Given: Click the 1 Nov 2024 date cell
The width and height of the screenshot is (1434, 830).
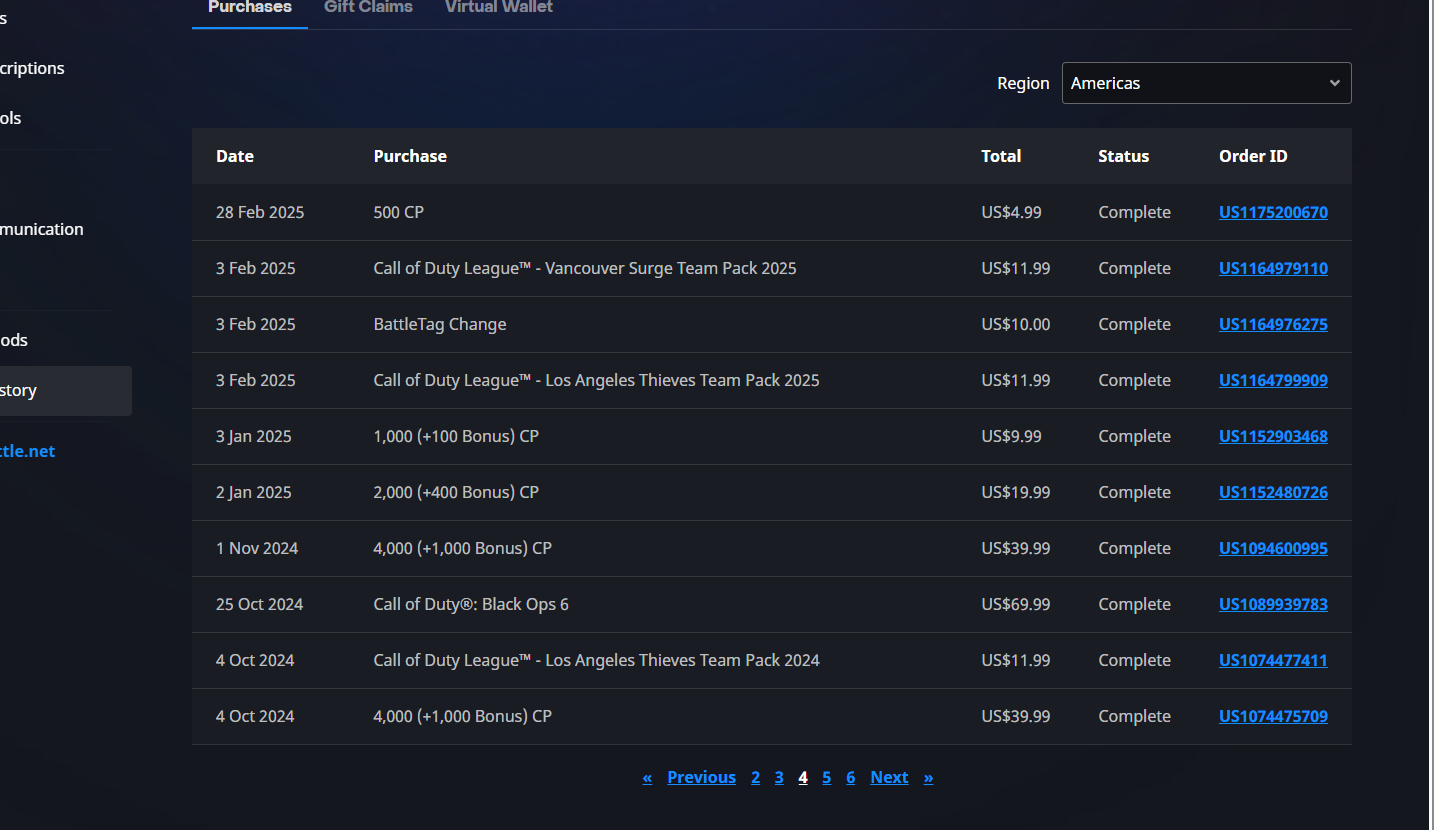Looking at the screenshot, I should tap(257, 548).
